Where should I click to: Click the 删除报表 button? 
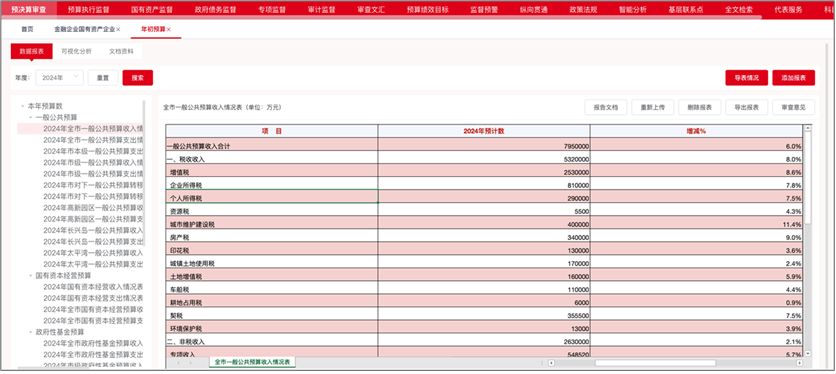click(700, 107)
